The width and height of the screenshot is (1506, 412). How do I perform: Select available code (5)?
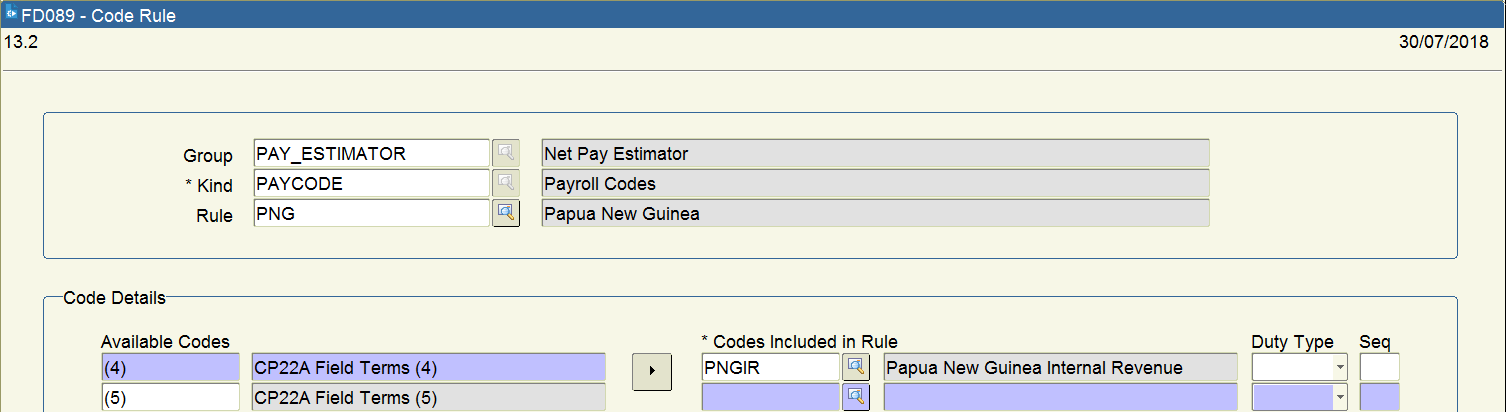pyautogui.click(x=170, y=397)
